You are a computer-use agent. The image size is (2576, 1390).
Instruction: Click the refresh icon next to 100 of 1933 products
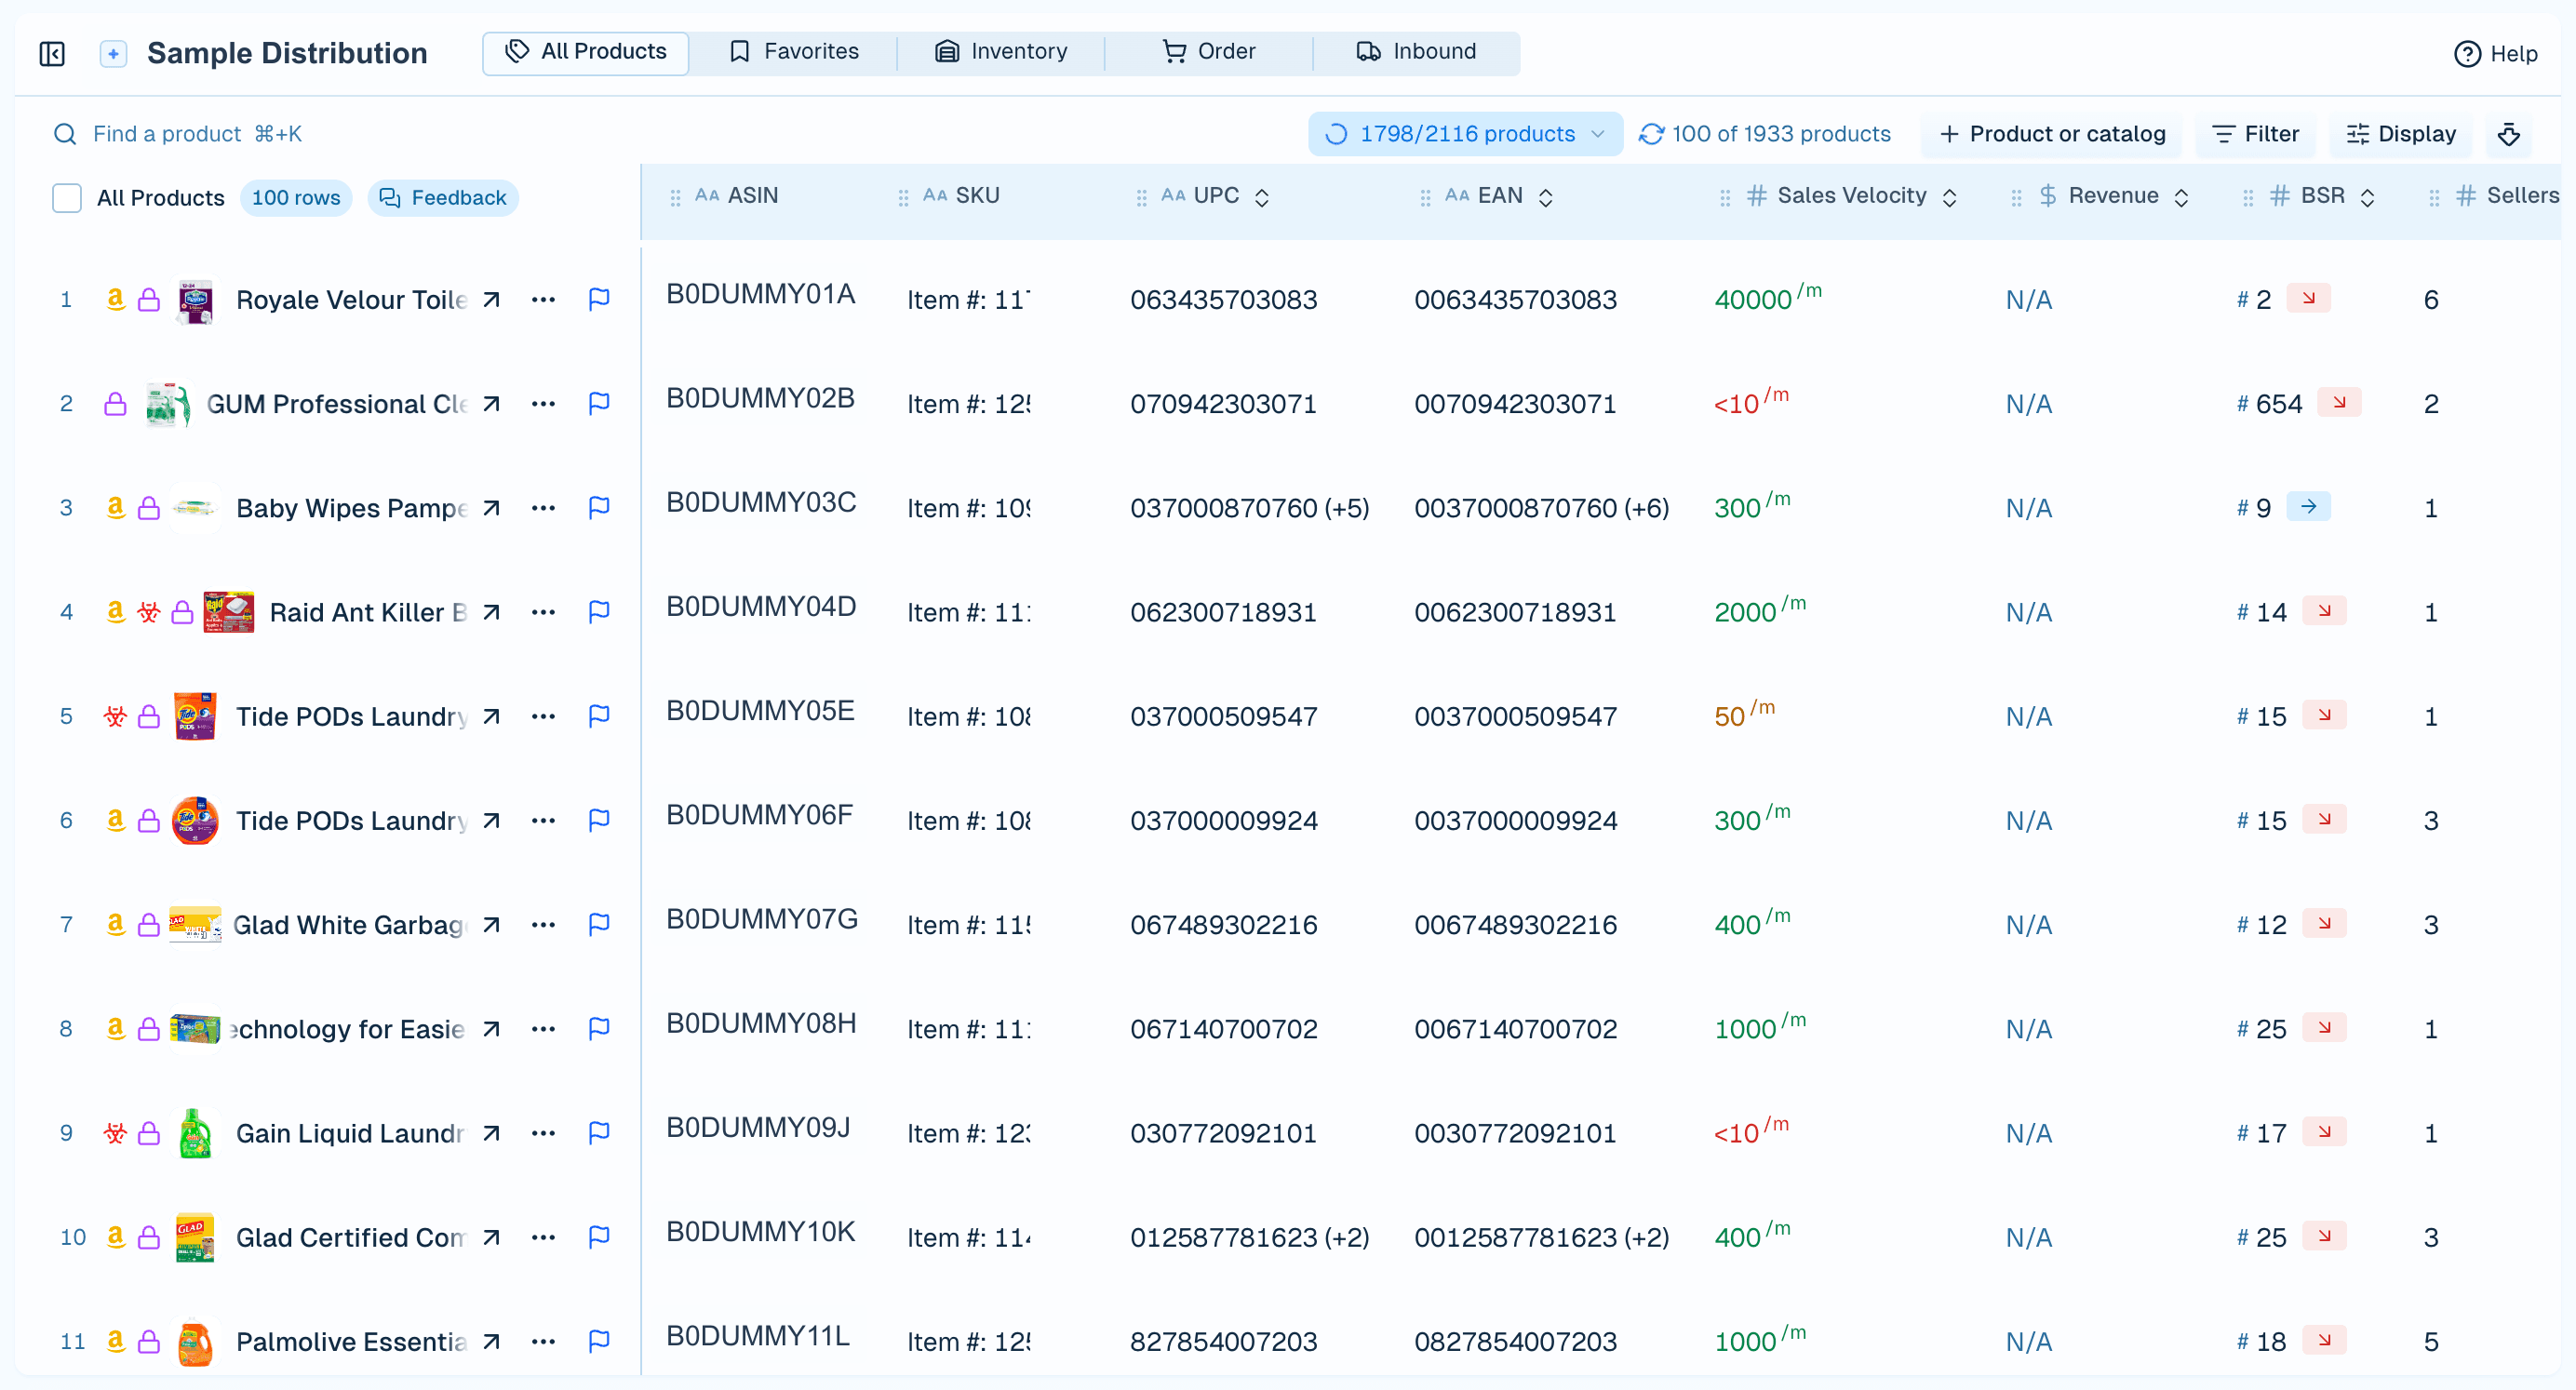pyautogui.click(x=1651, y=134)
